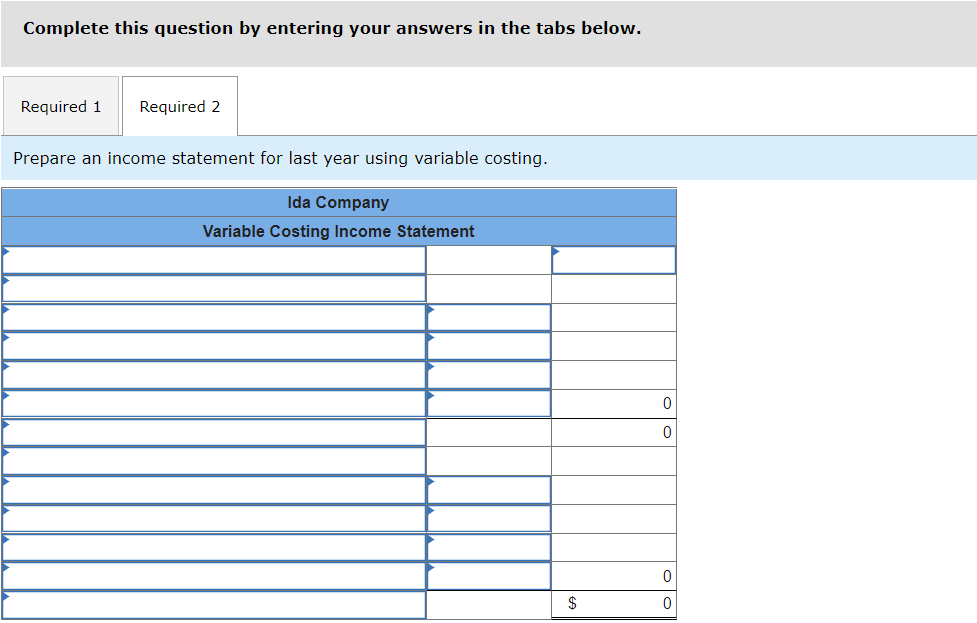Select the Required 2 tab
The height and width of the screenshot is (623, 977).
point(179,106)
